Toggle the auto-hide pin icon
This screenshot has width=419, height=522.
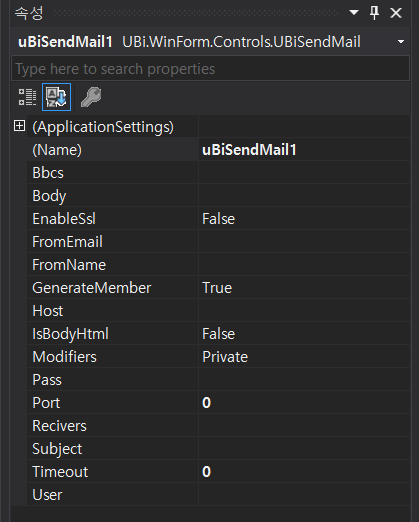(374, 13)
